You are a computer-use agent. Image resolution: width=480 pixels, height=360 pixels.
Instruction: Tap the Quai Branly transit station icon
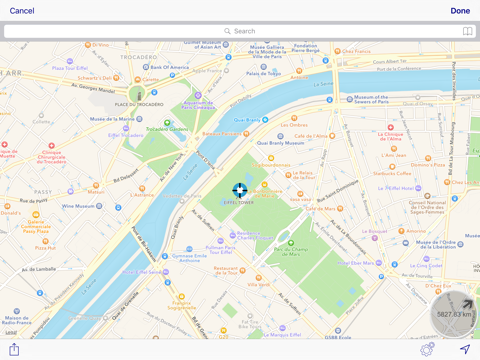(x=265, y=120)
